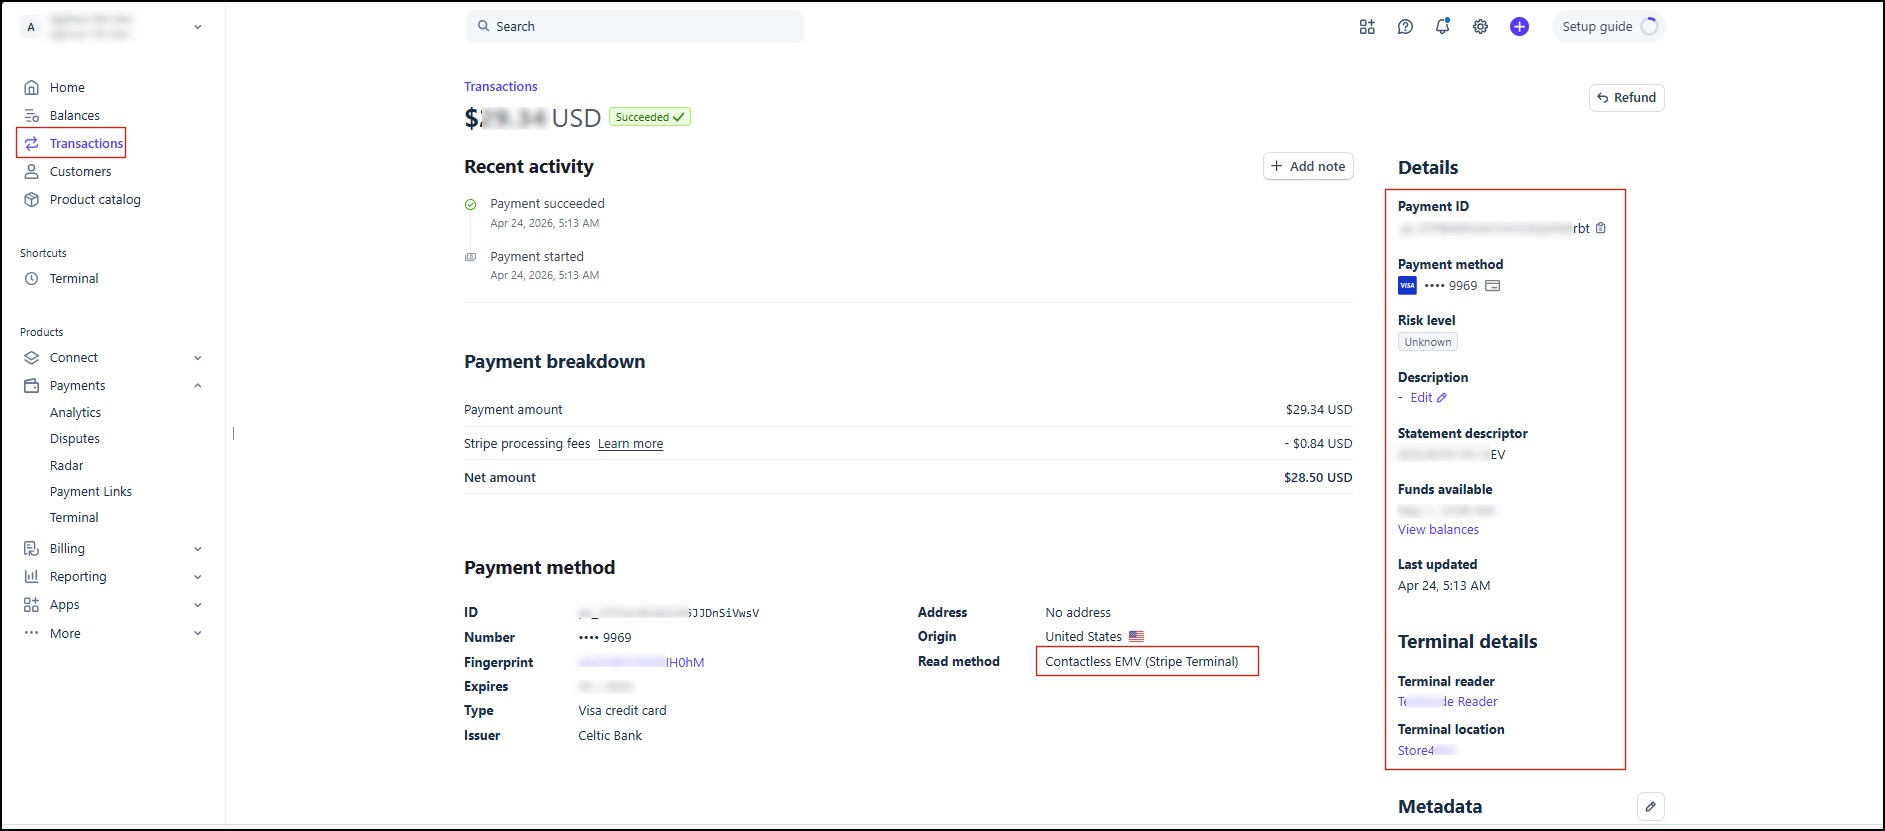Open Radar under Payments
Image resolution: width=1885 pixels, height=831 pixels.
(x=67, y=466)
